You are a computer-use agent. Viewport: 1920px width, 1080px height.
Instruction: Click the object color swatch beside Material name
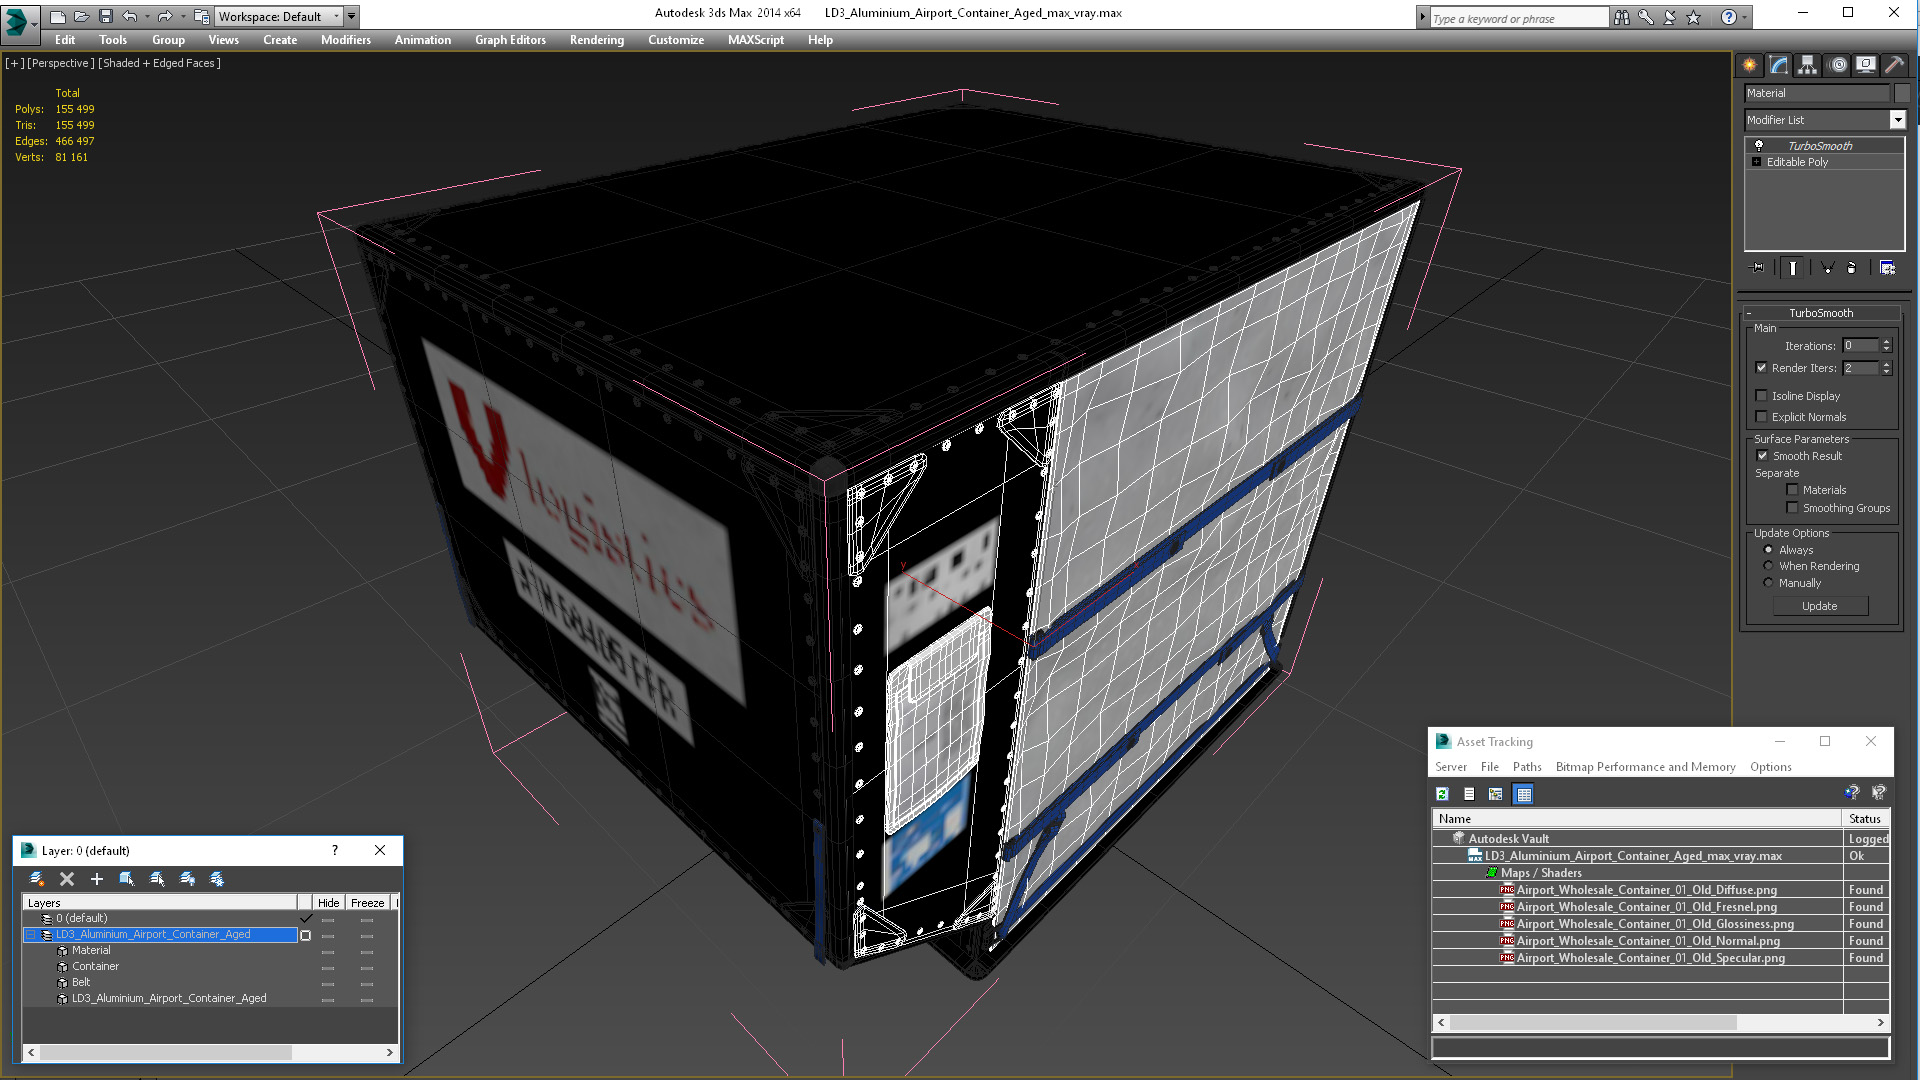tap(1902, 93)
